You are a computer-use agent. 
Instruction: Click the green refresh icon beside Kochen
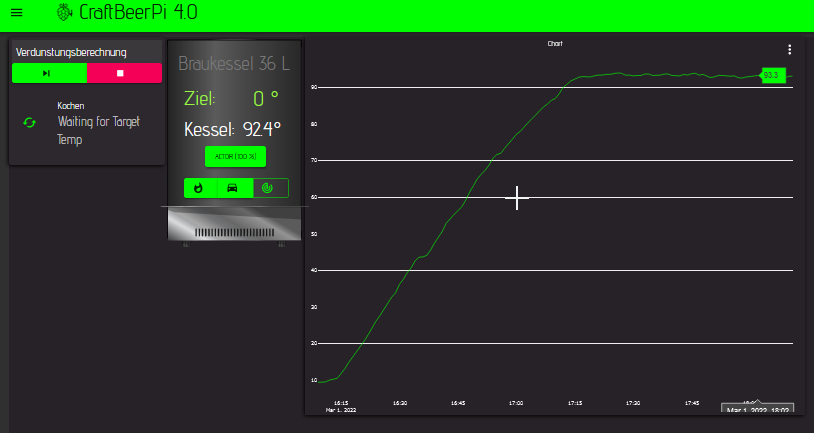point(29,122)
